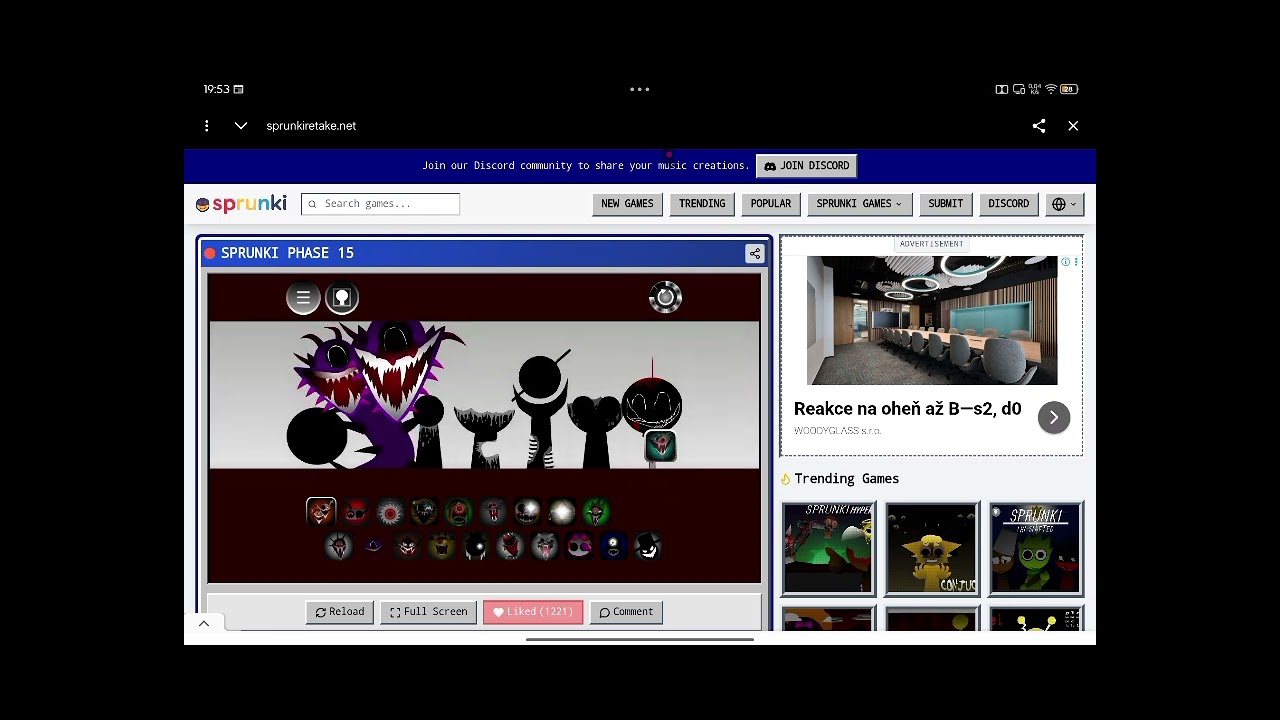Select the top hat grinning character icon
The height and width of the screenshot is (720, 1280).
pos(648,546)
